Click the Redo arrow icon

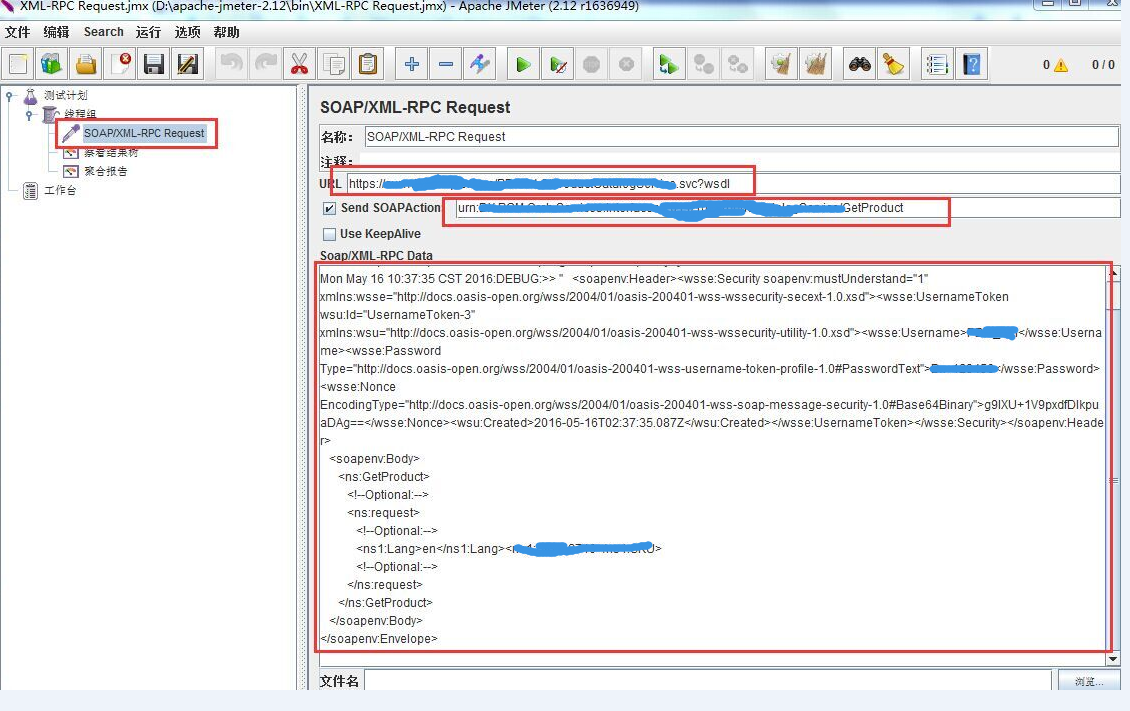tap(266, 65)
